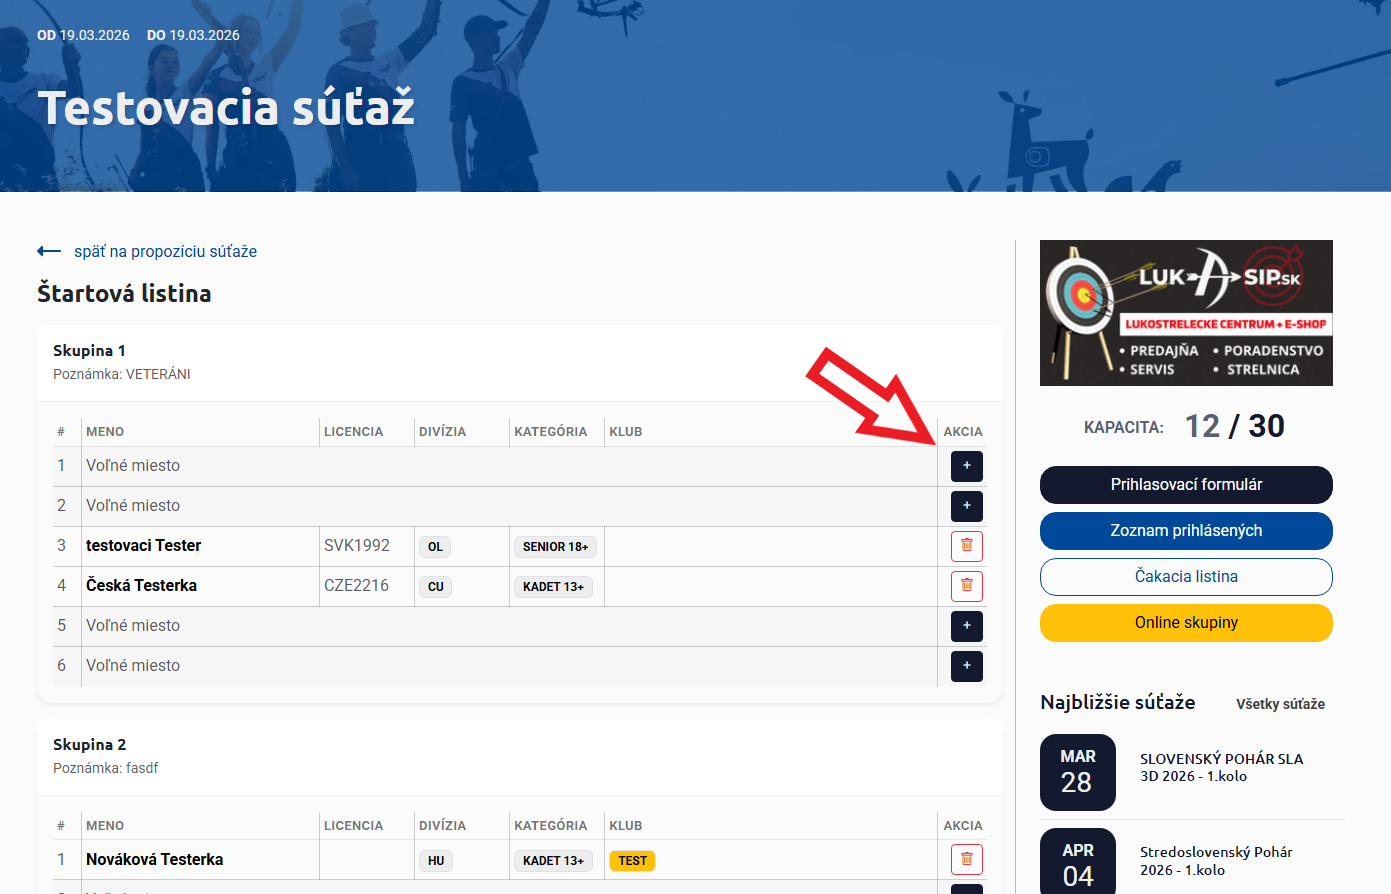This screenshot has width=1391, height=894.
Task: Click the LukoSip.sk advertisement banner
Action: [1186, 313]
